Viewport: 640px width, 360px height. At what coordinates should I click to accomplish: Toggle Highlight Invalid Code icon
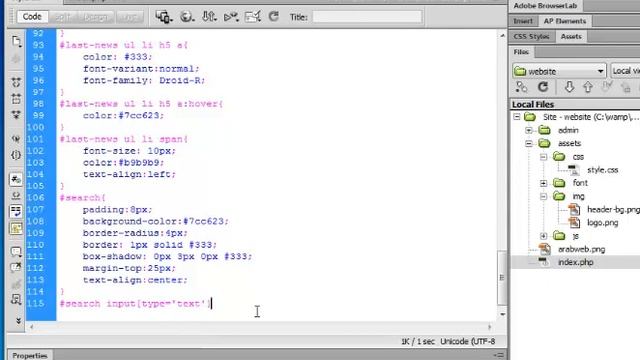pyautogui.click(x=16, y=196)
